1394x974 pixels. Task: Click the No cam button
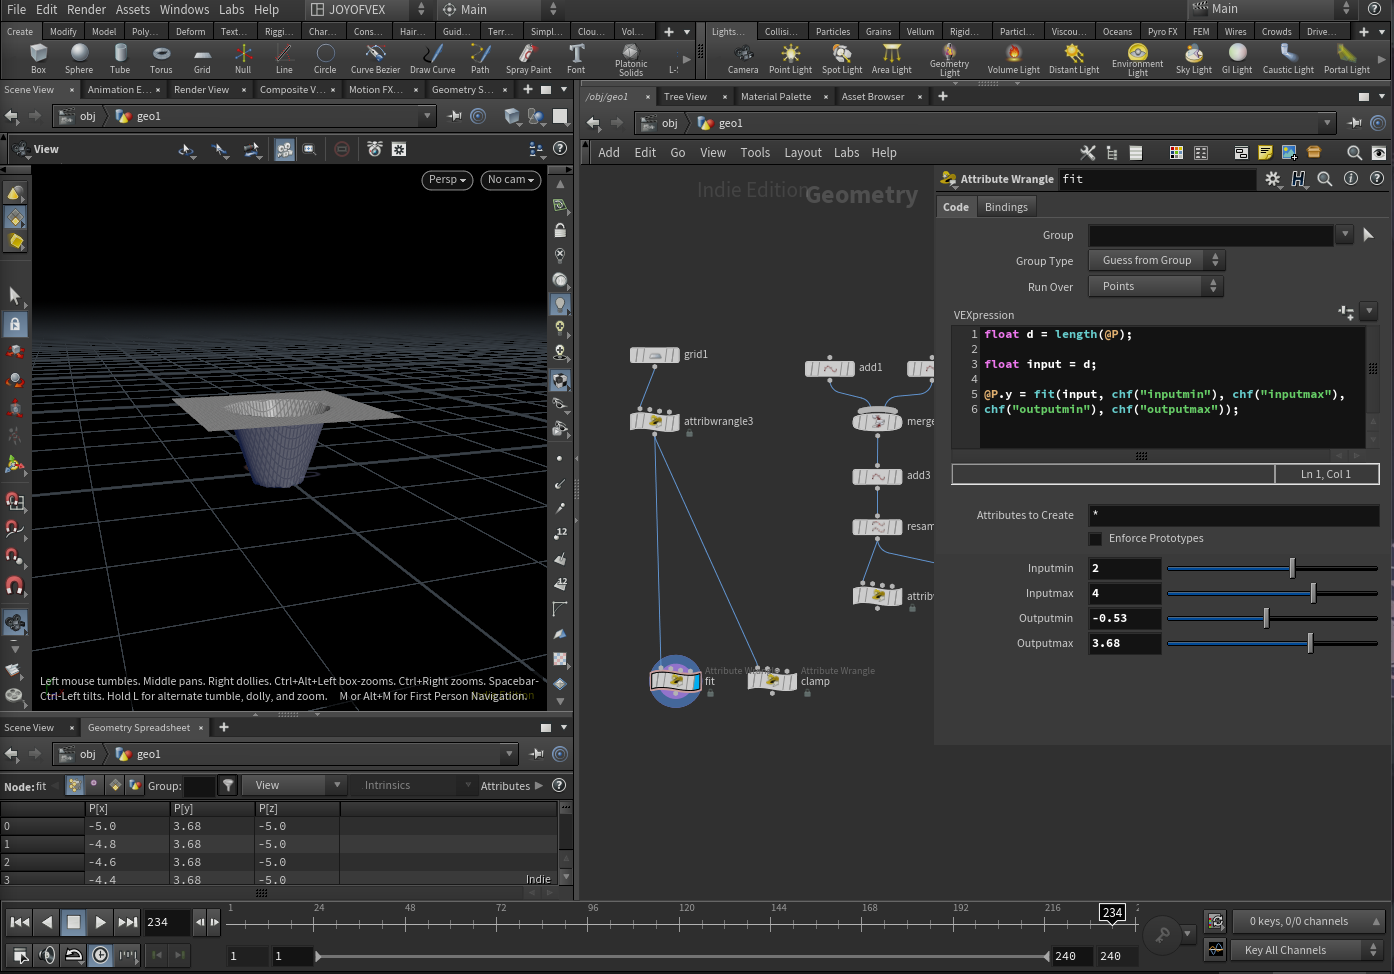click(x=510, y=180)
